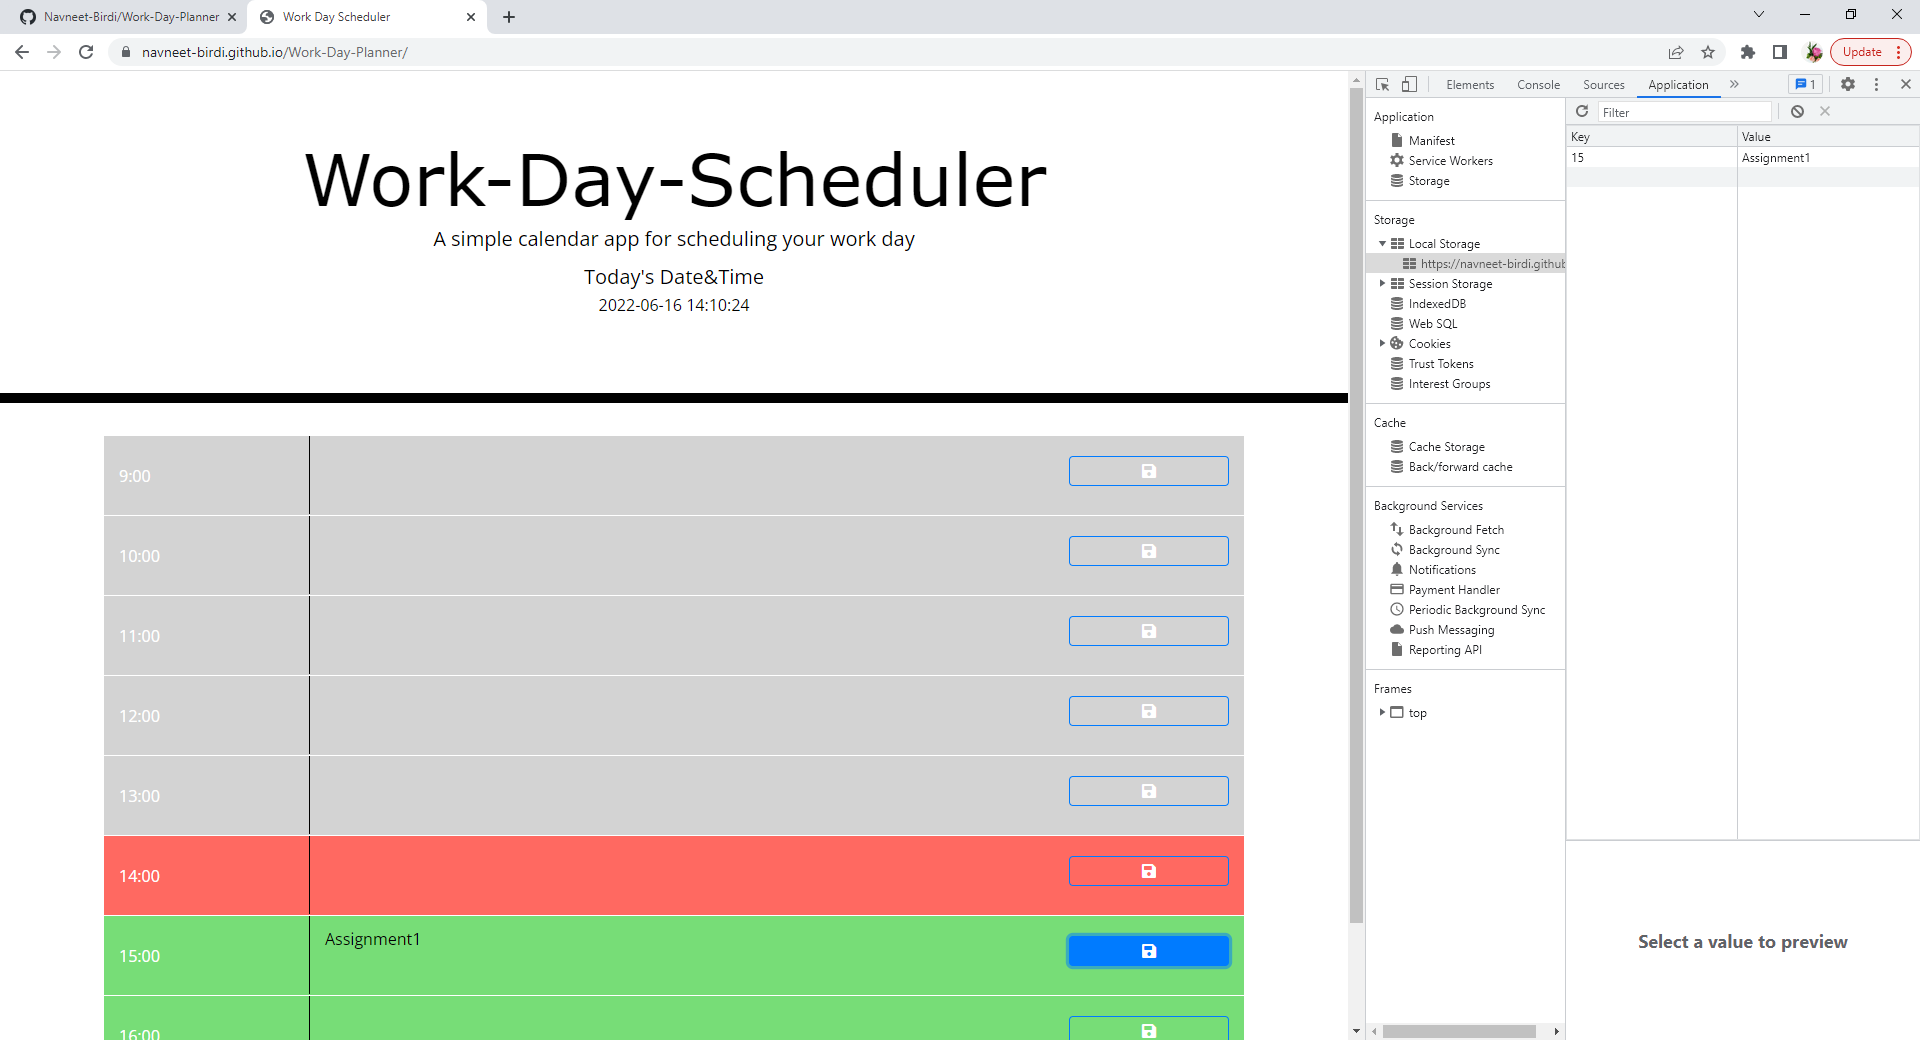Open the DevTools issues counter badge
Image resolution: width=1920 pixels, height=1040 pixels.
1805,85
